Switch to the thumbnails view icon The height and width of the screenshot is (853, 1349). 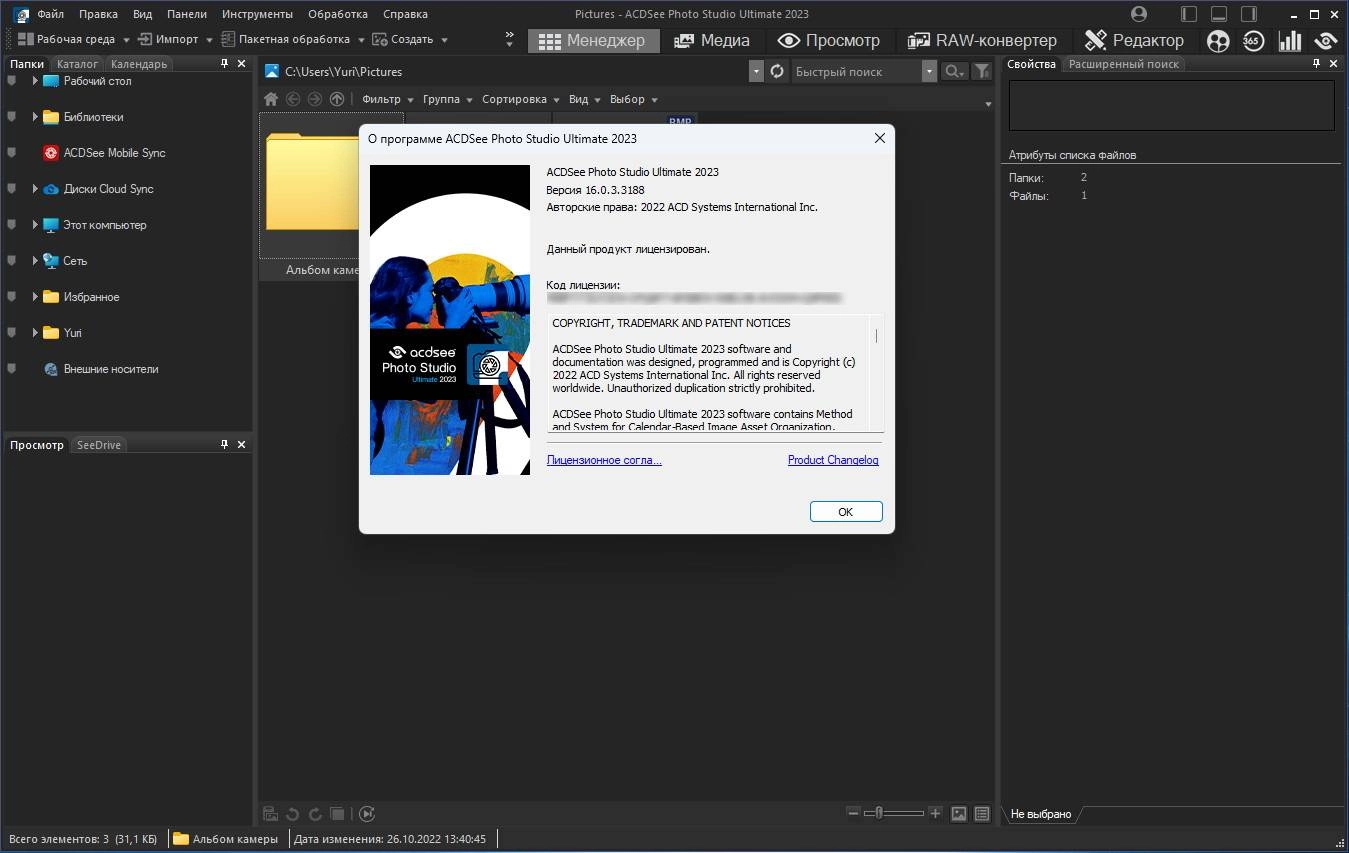click(959, 814)
